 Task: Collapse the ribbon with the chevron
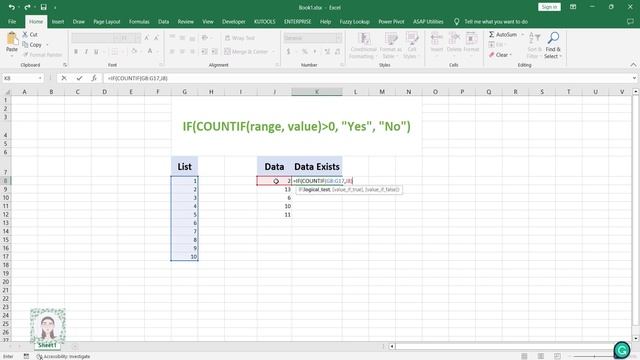tap(633, 65)
